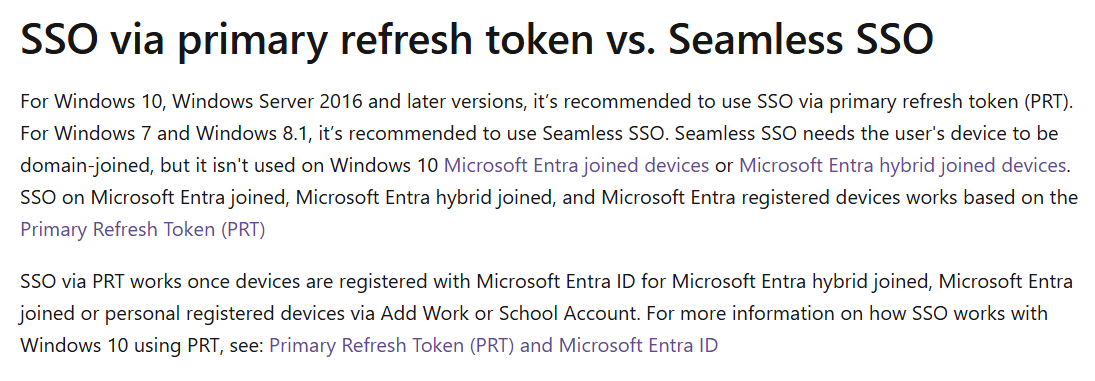This screenshot has width=1095, height=381.
Task: Click the phrase Microsoft Entra registered devices
Action: [x=751, y=197]
